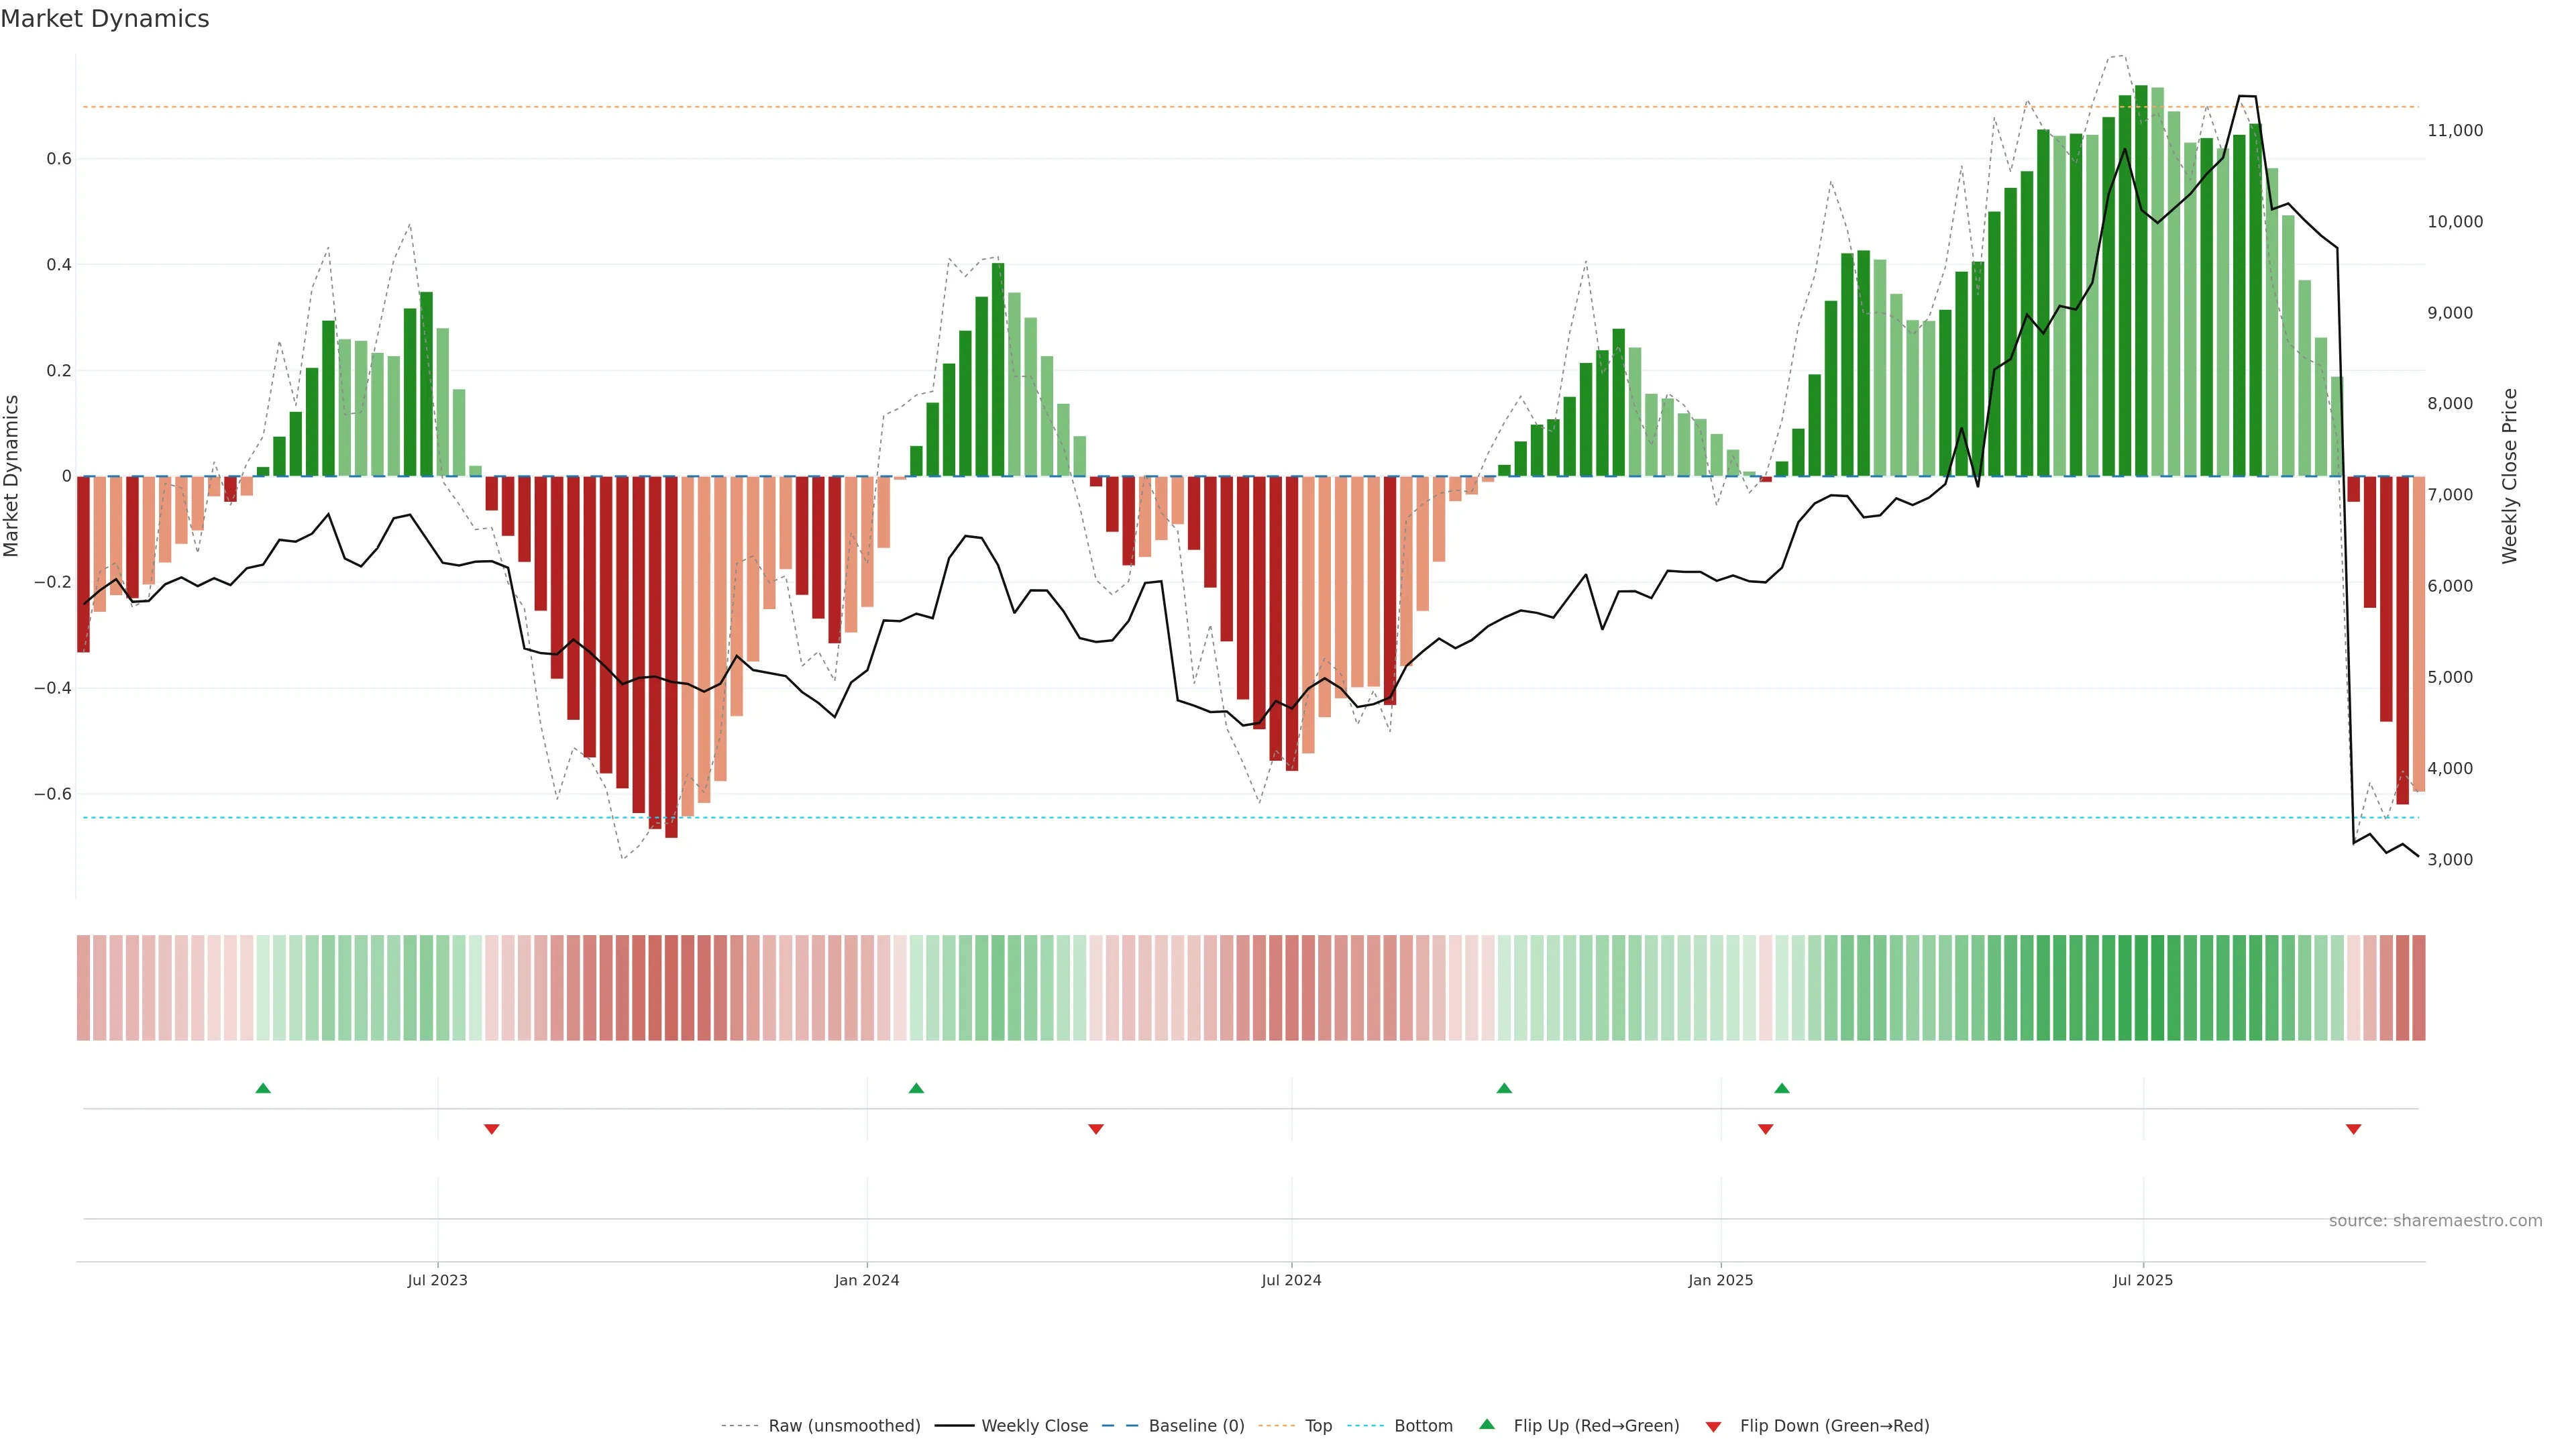Click the last red flip-down triangle marker
The height and width of the screenshot is (1449, 2576).
coord(2353,1129)
